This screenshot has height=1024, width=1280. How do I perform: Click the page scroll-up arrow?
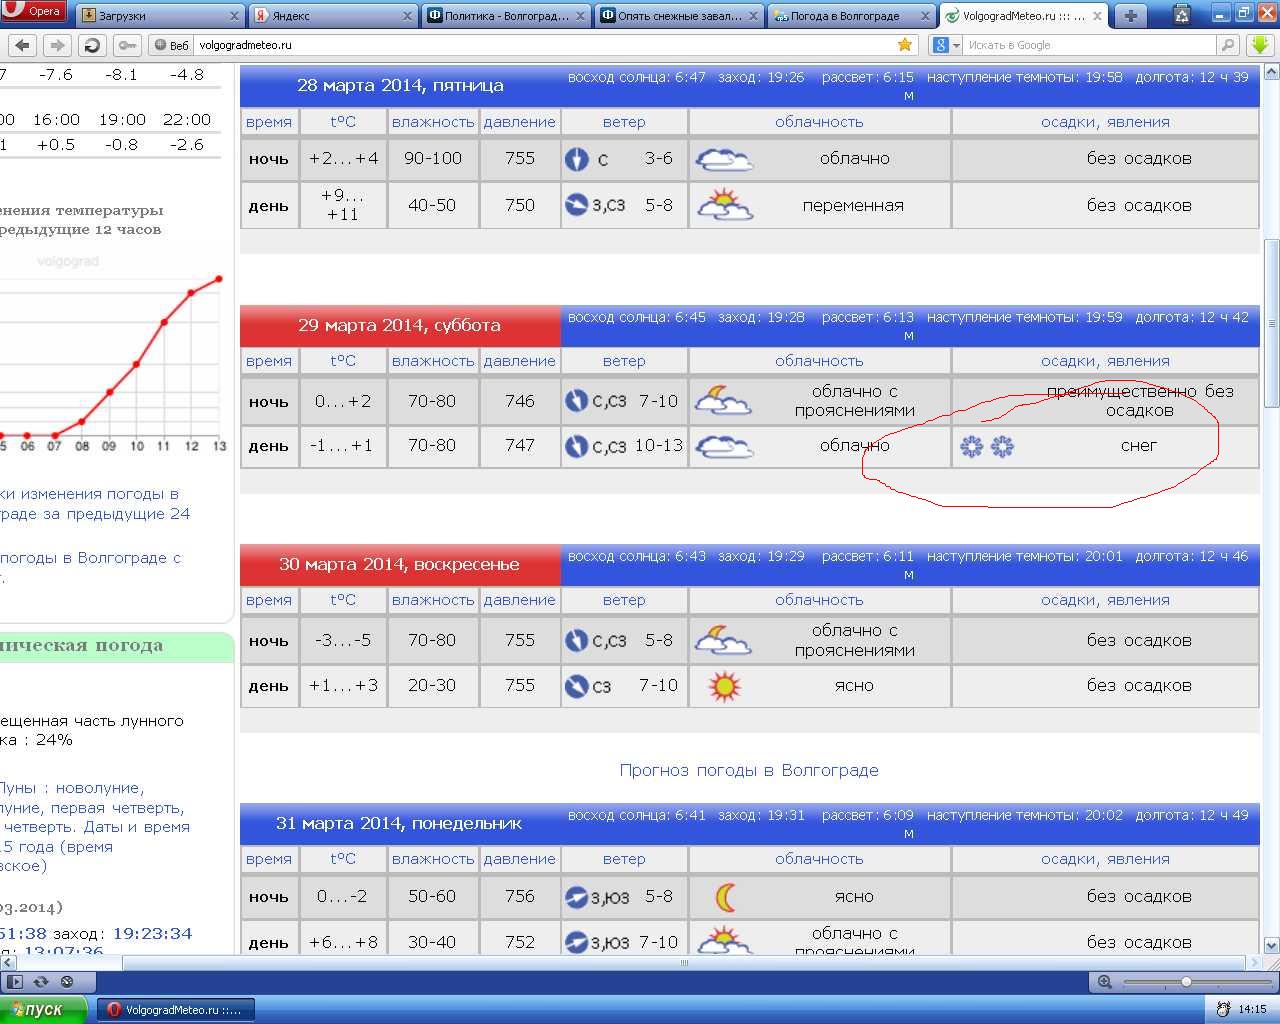pyautogui.click(x=1271, y=72)
